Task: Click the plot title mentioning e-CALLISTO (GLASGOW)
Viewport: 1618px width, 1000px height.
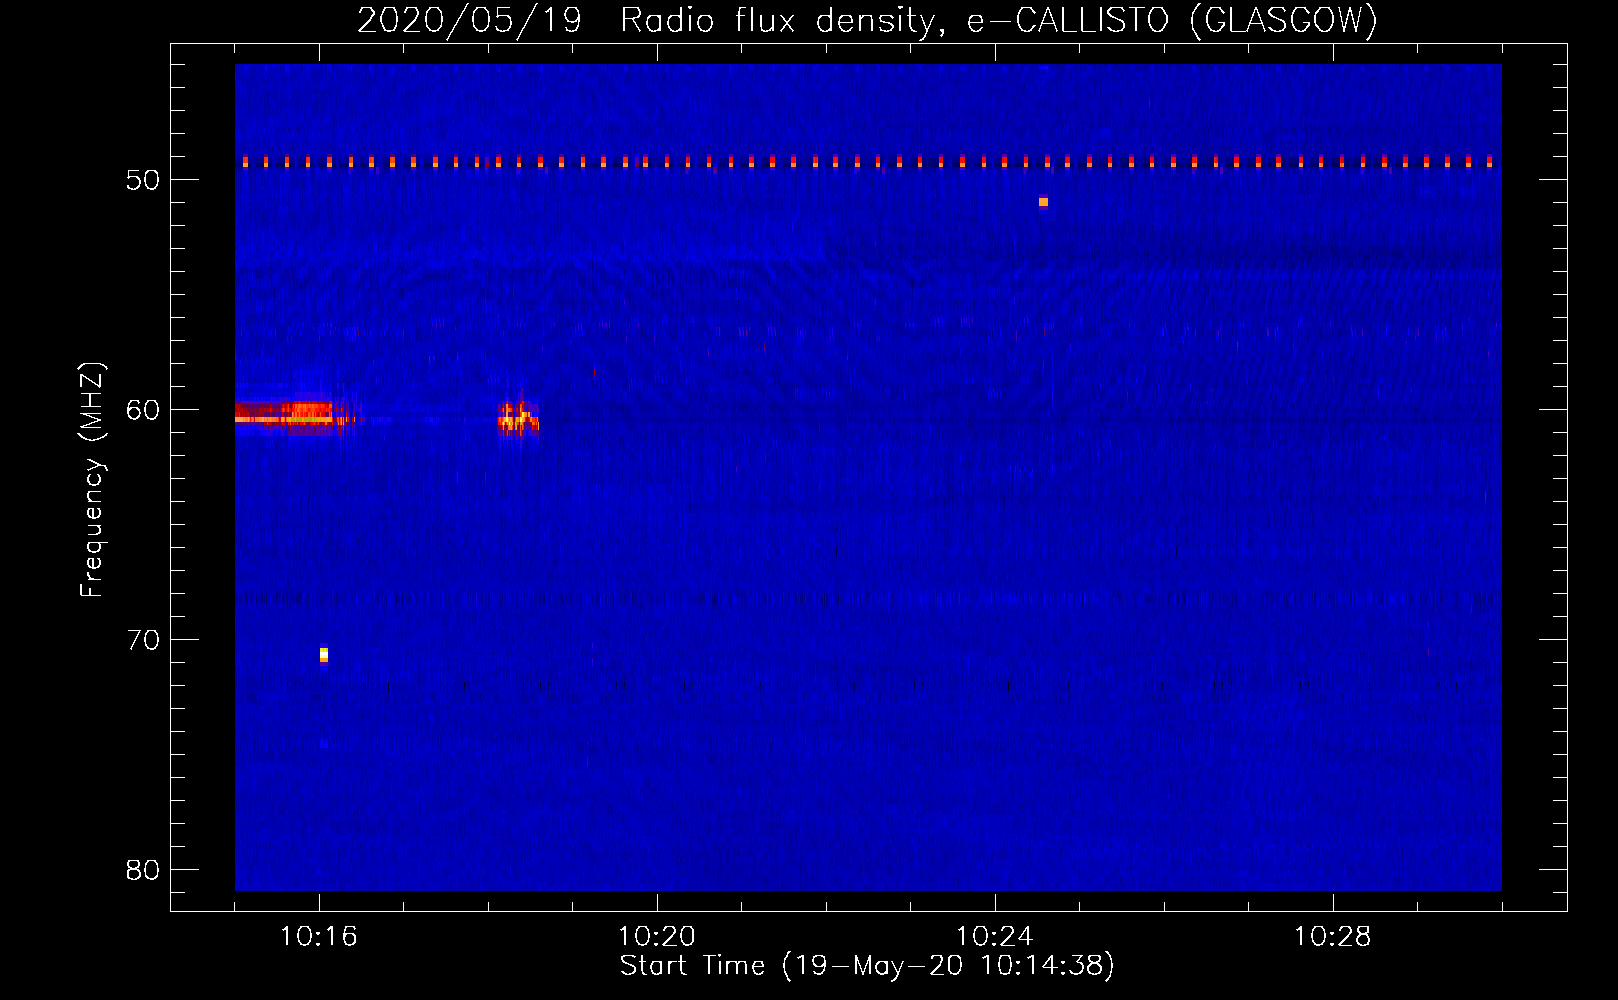Action: click(867, 20)
